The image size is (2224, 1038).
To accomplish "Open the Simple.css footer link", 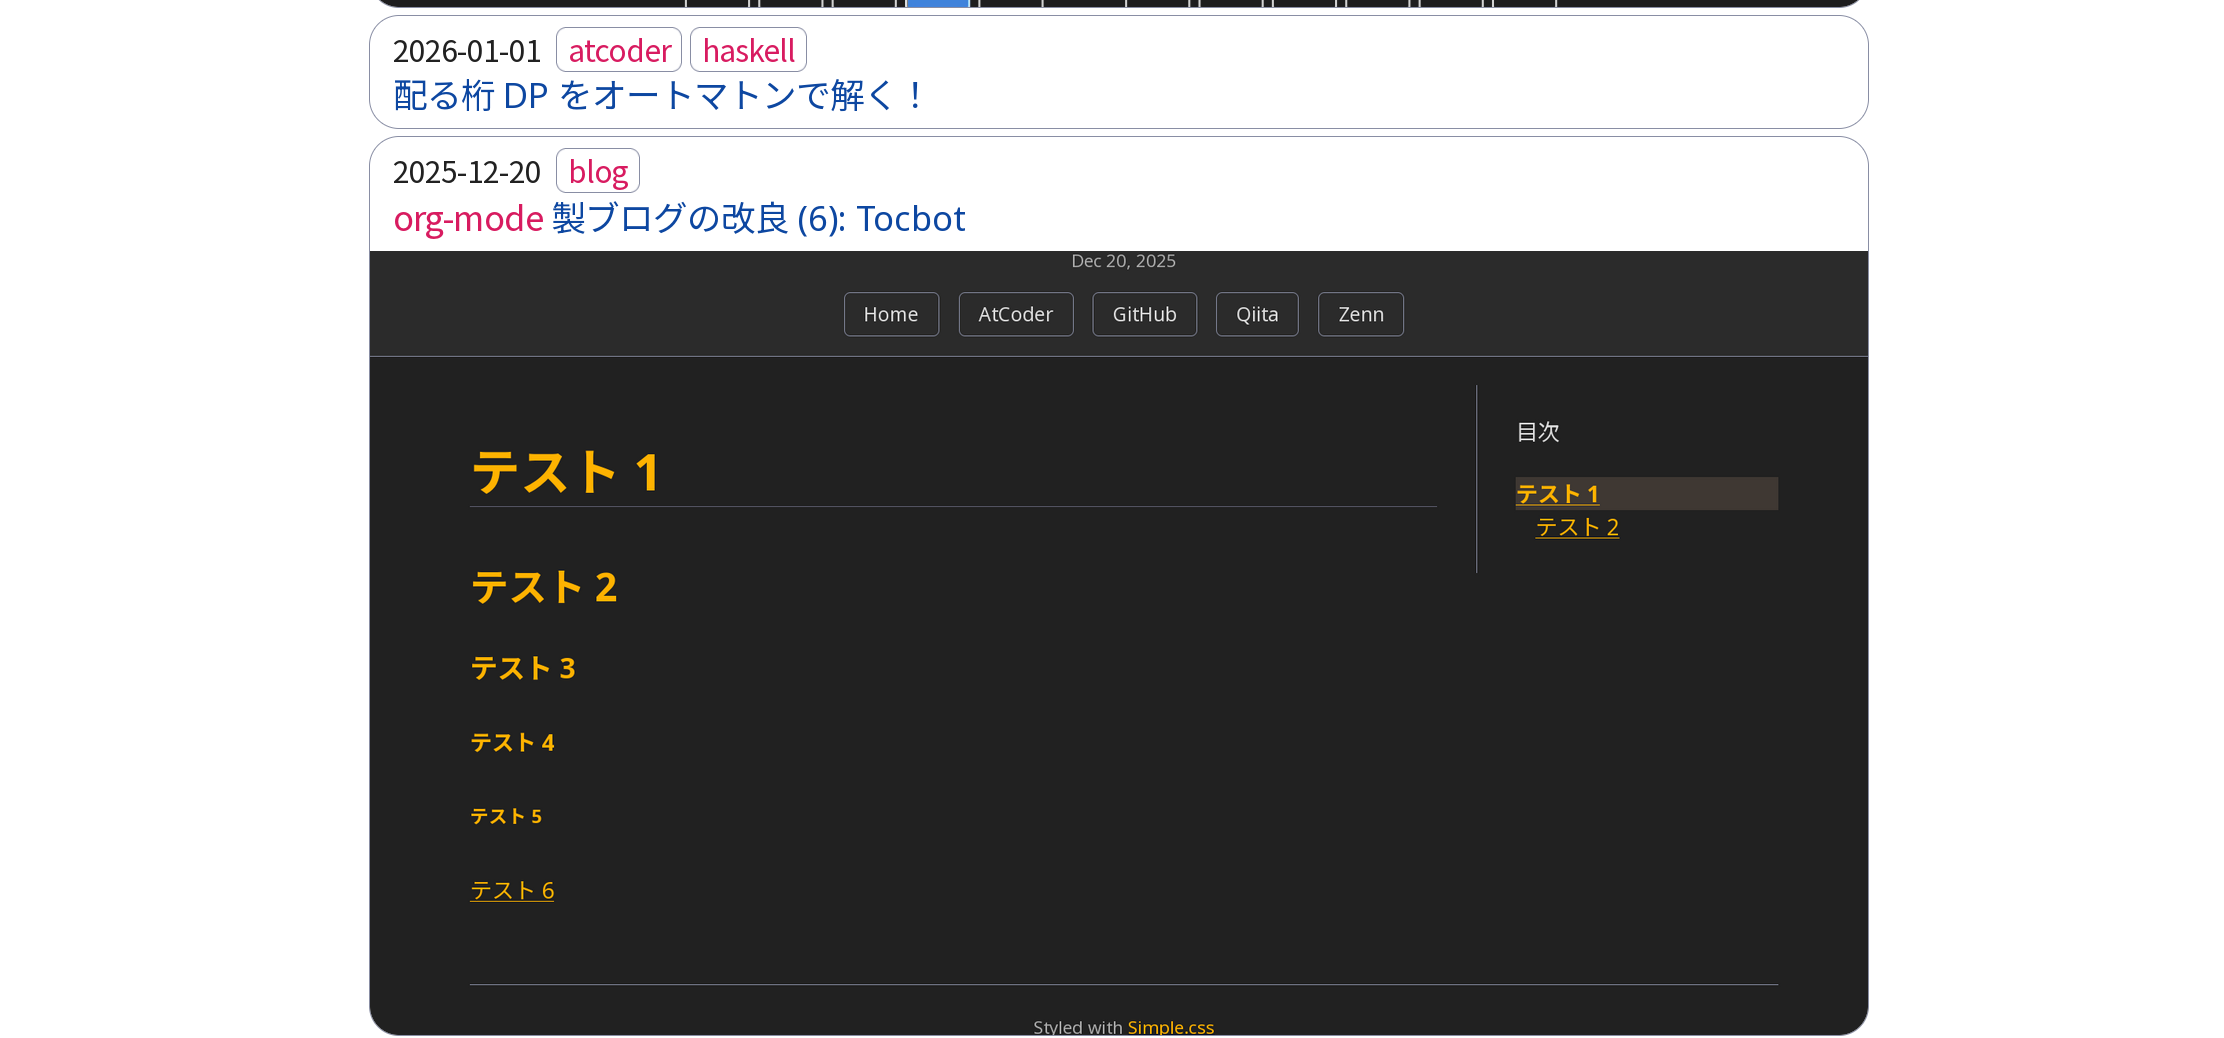I will pyautogui.click(x=1171, y=1027).
